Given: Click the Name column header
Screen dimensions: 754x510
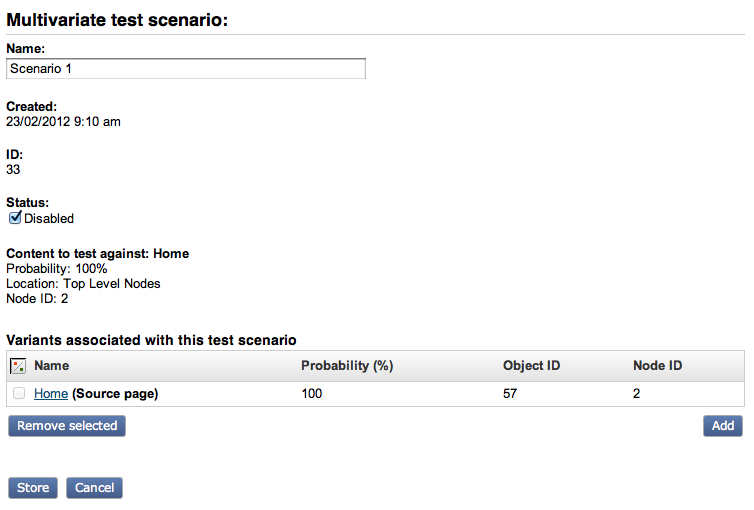Looking at the screenshot, I should 51,366.
